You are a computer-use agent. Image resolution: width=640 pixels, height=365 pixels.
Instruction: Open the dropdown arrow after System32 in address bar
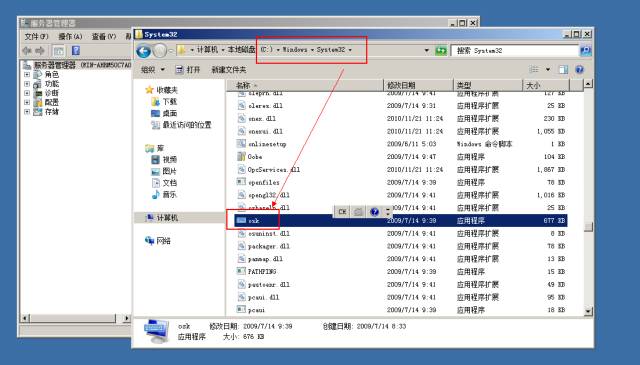[350, 50]
